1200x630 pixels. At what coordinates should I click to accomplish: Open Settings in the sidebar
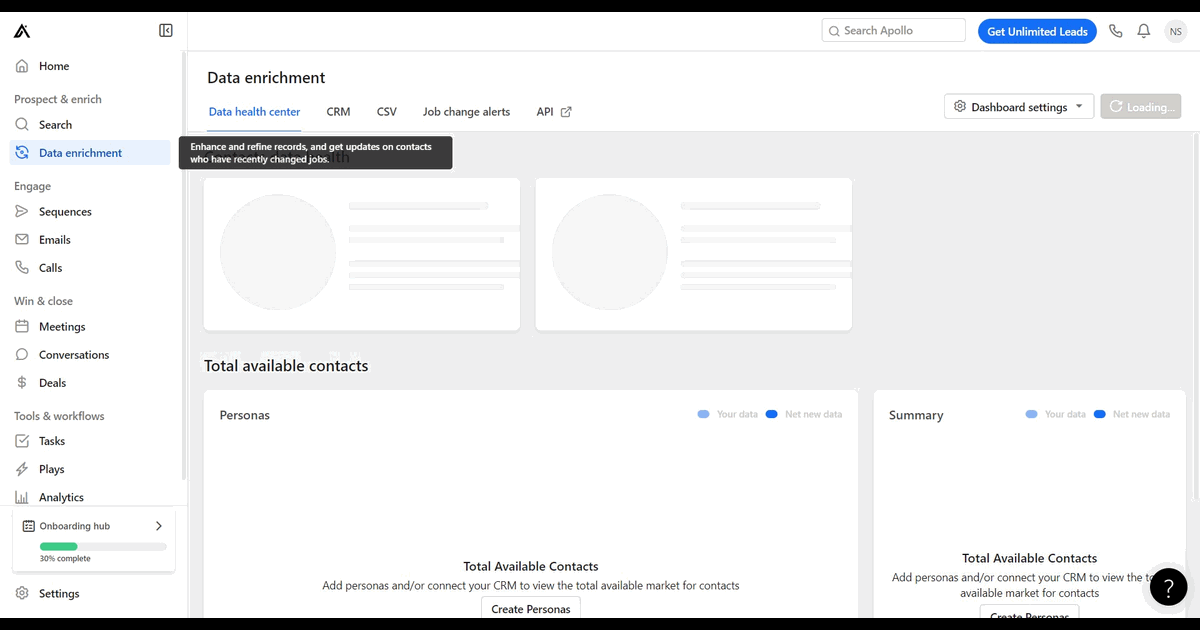pyautogui.click(x=90, y=593)
